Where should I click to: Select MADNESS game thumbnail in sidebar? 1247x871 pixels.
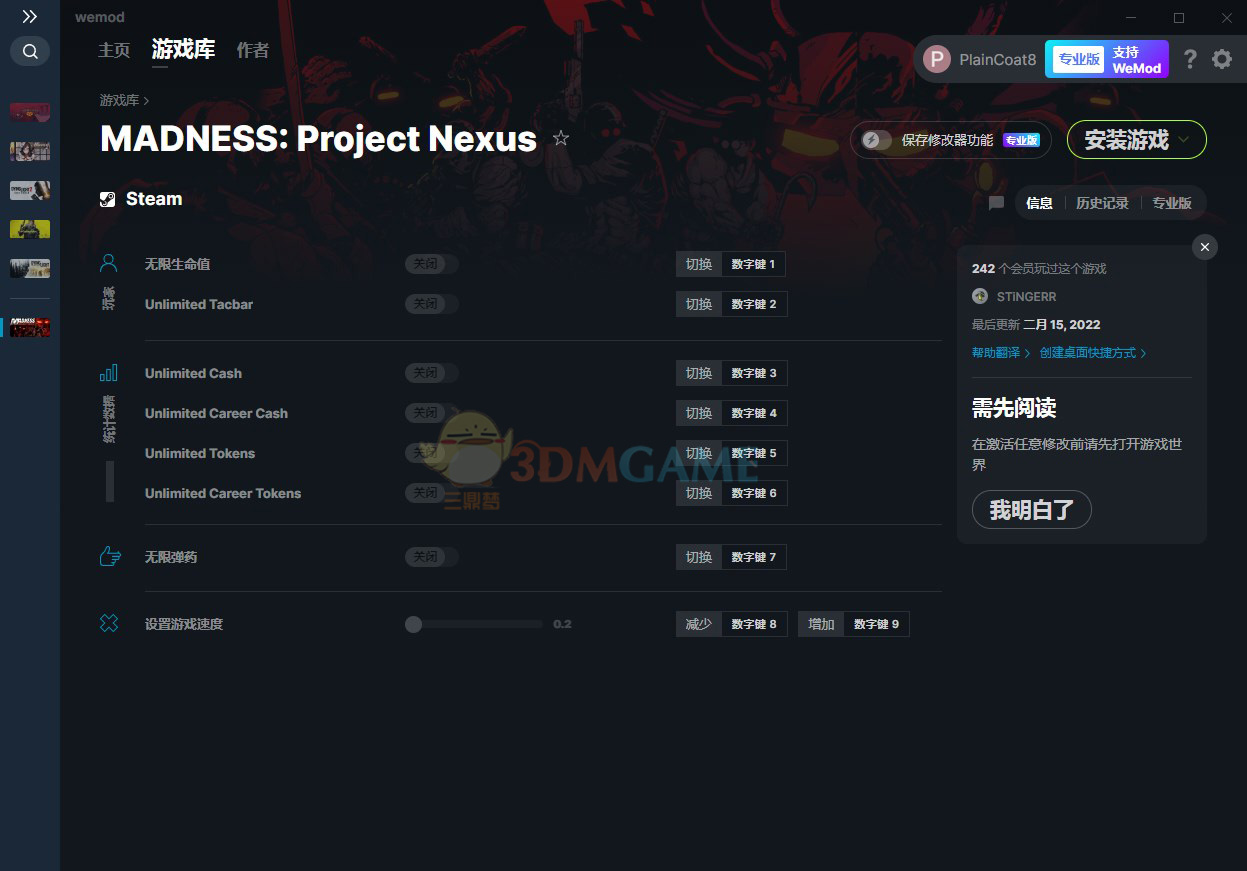(x=30, y=327)
